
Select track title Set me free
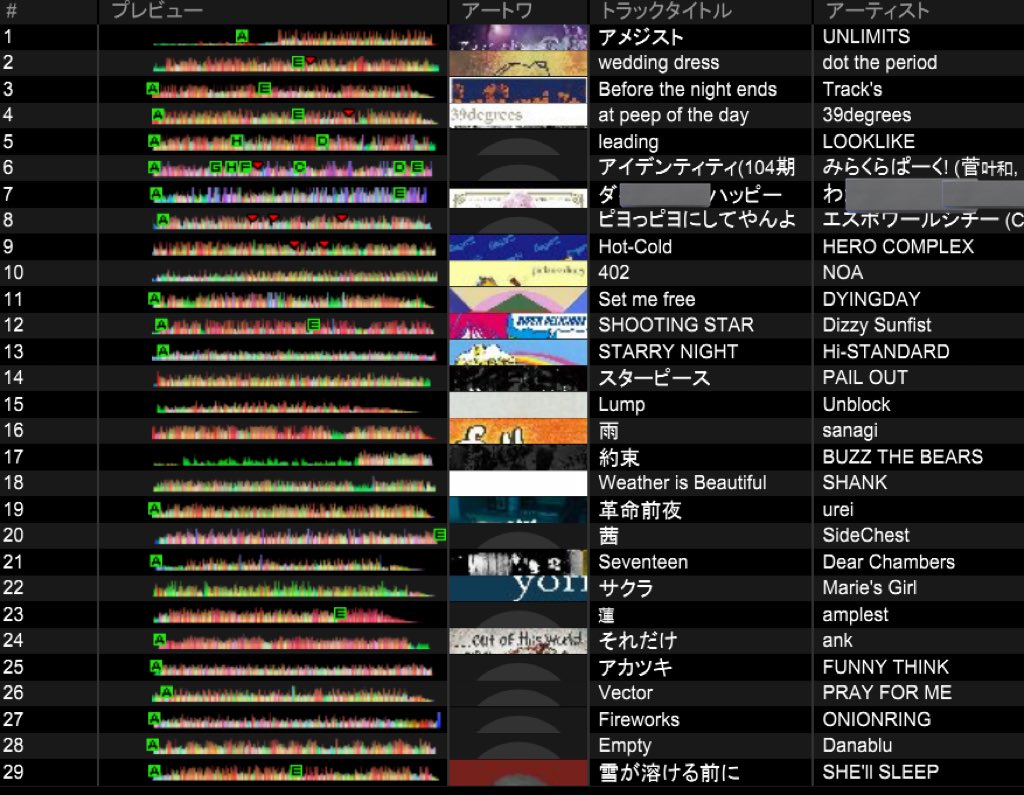pyautogui.click(x=647, y=299)
